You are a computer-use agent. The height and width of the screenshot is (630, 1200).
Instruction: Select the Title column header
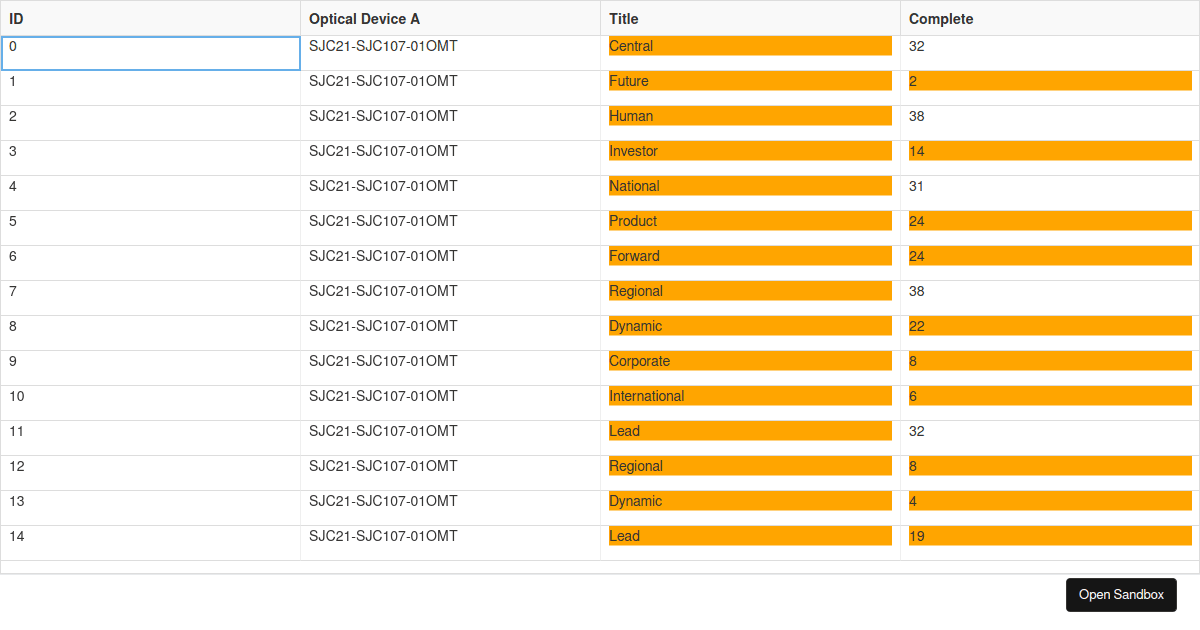750,19
